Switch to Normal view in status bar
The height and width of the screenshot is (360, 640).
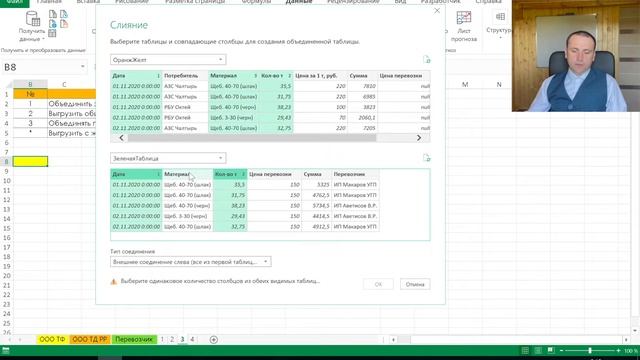point(525,351)
